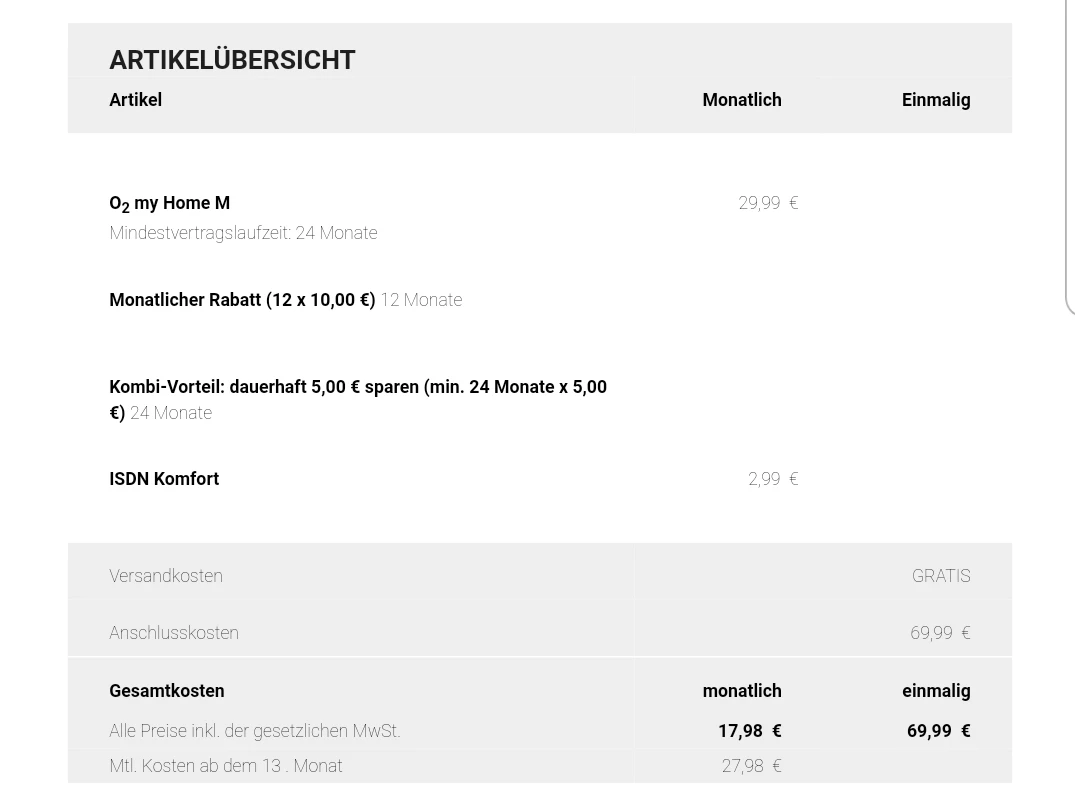Click the GRATIS shipping value

click(x=940, y=576)
